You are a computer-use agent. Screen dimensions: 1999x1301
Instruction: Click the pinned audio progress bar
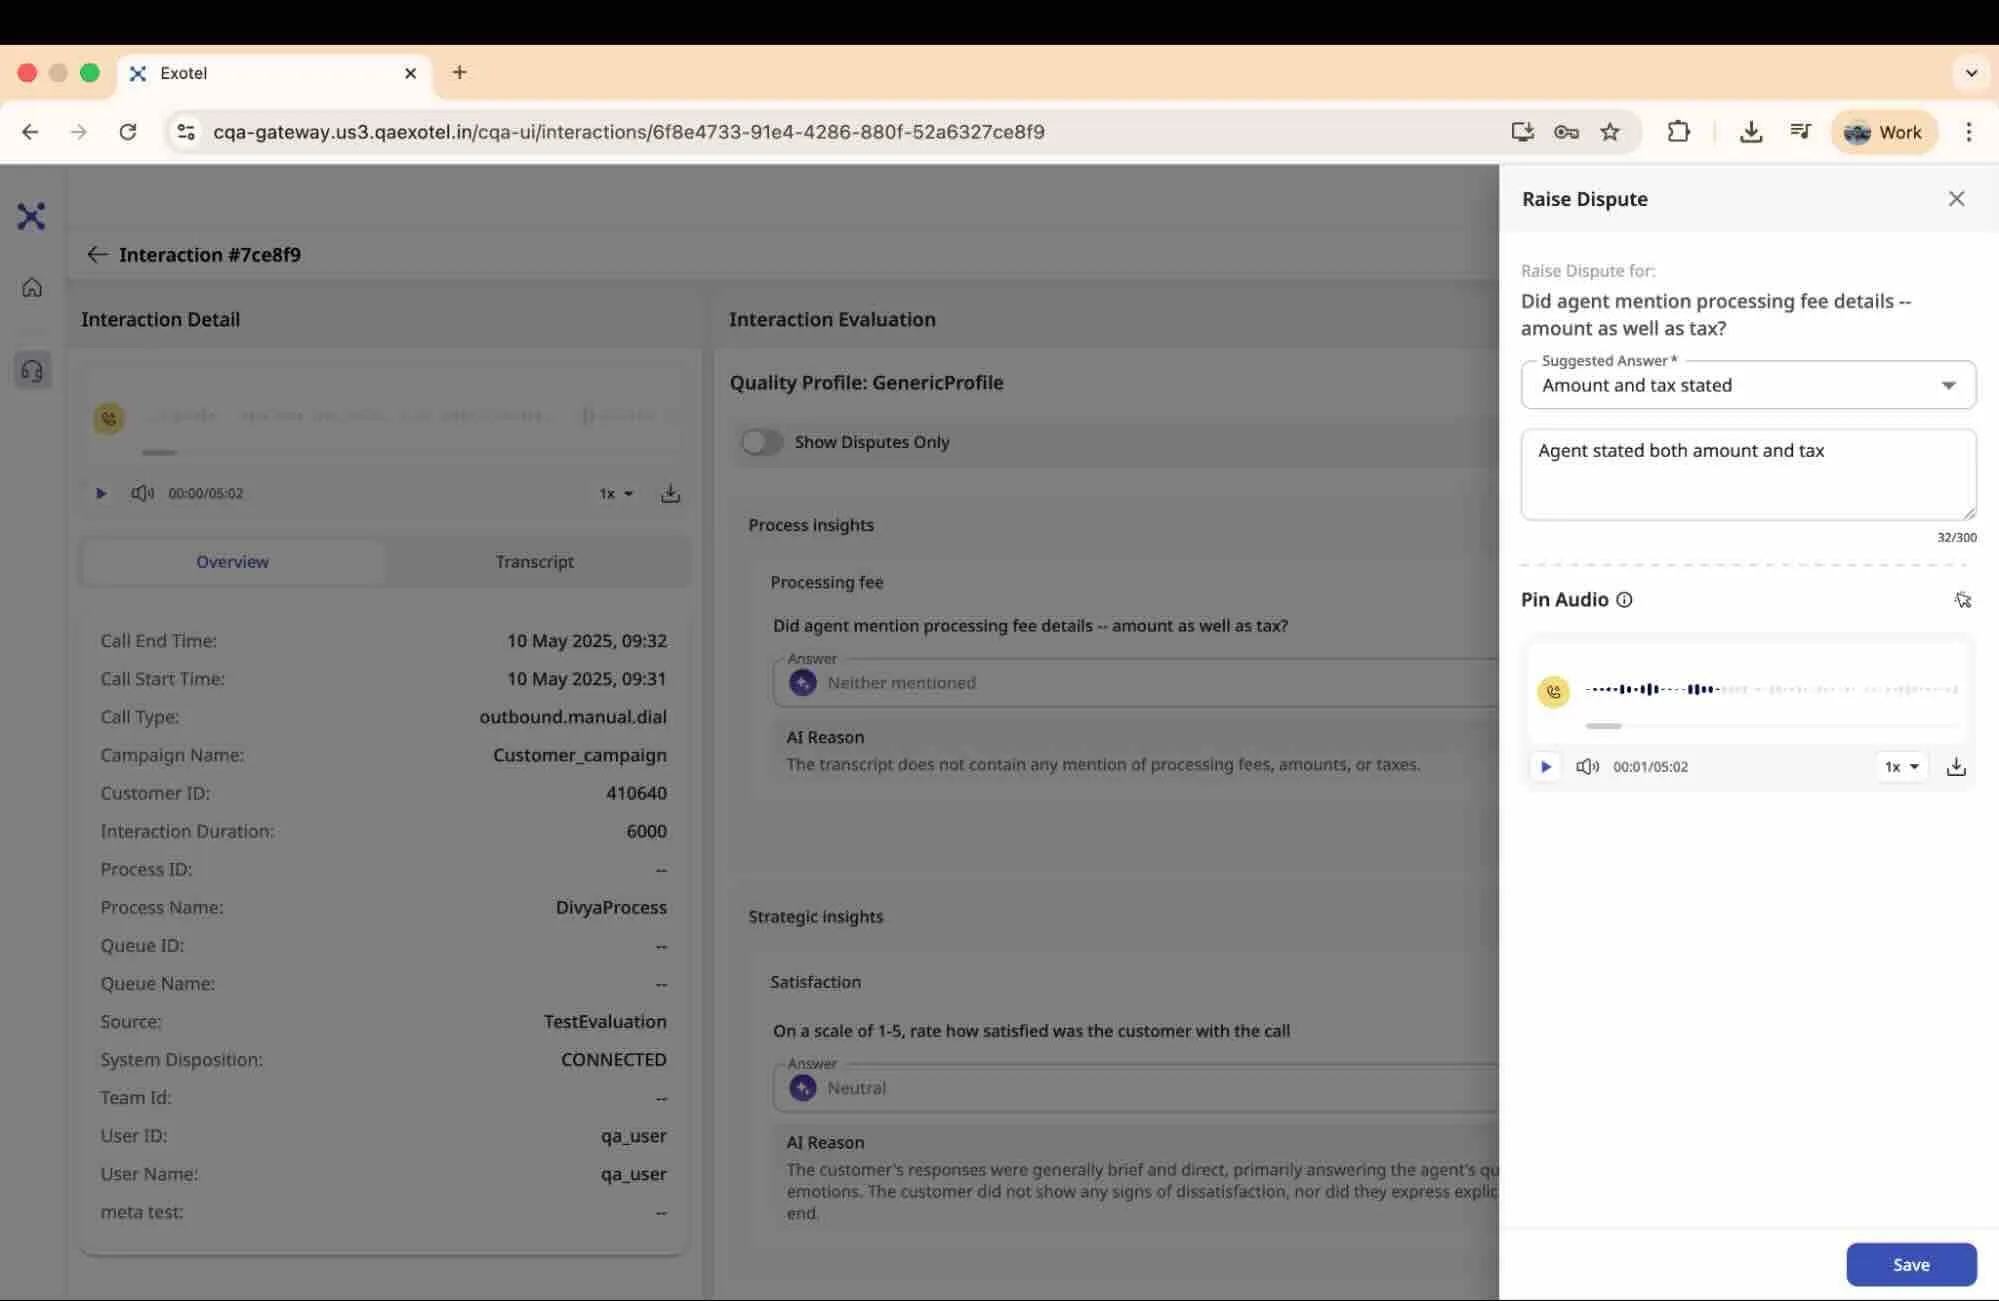click(x=1771, y=726)
